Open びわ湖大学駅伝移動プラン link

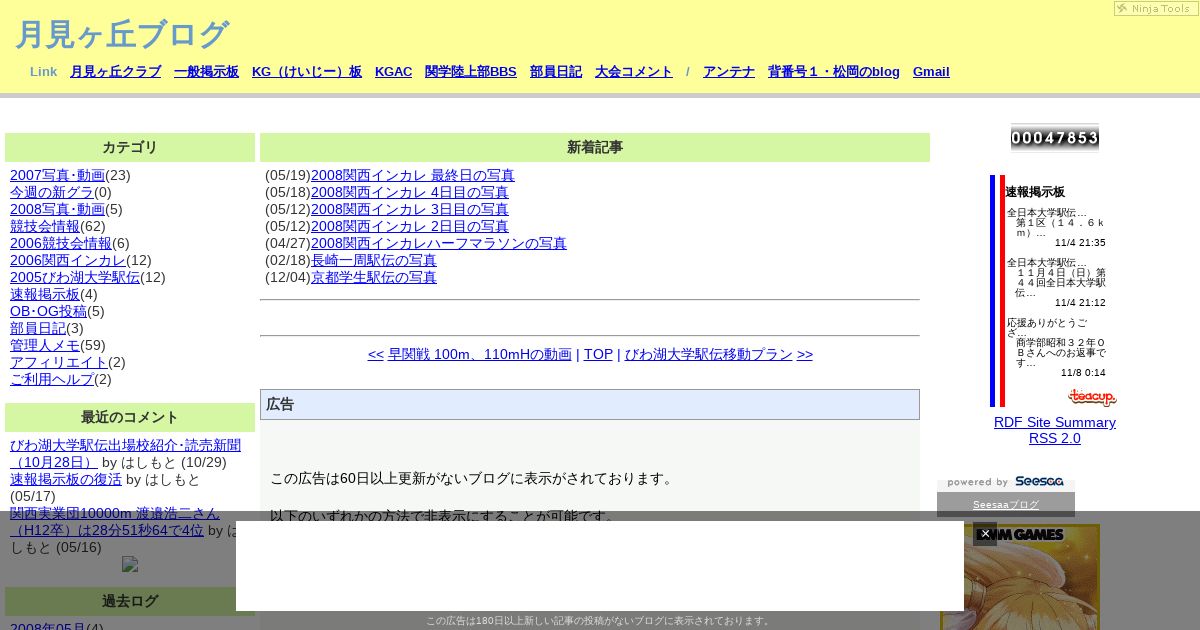709,354
